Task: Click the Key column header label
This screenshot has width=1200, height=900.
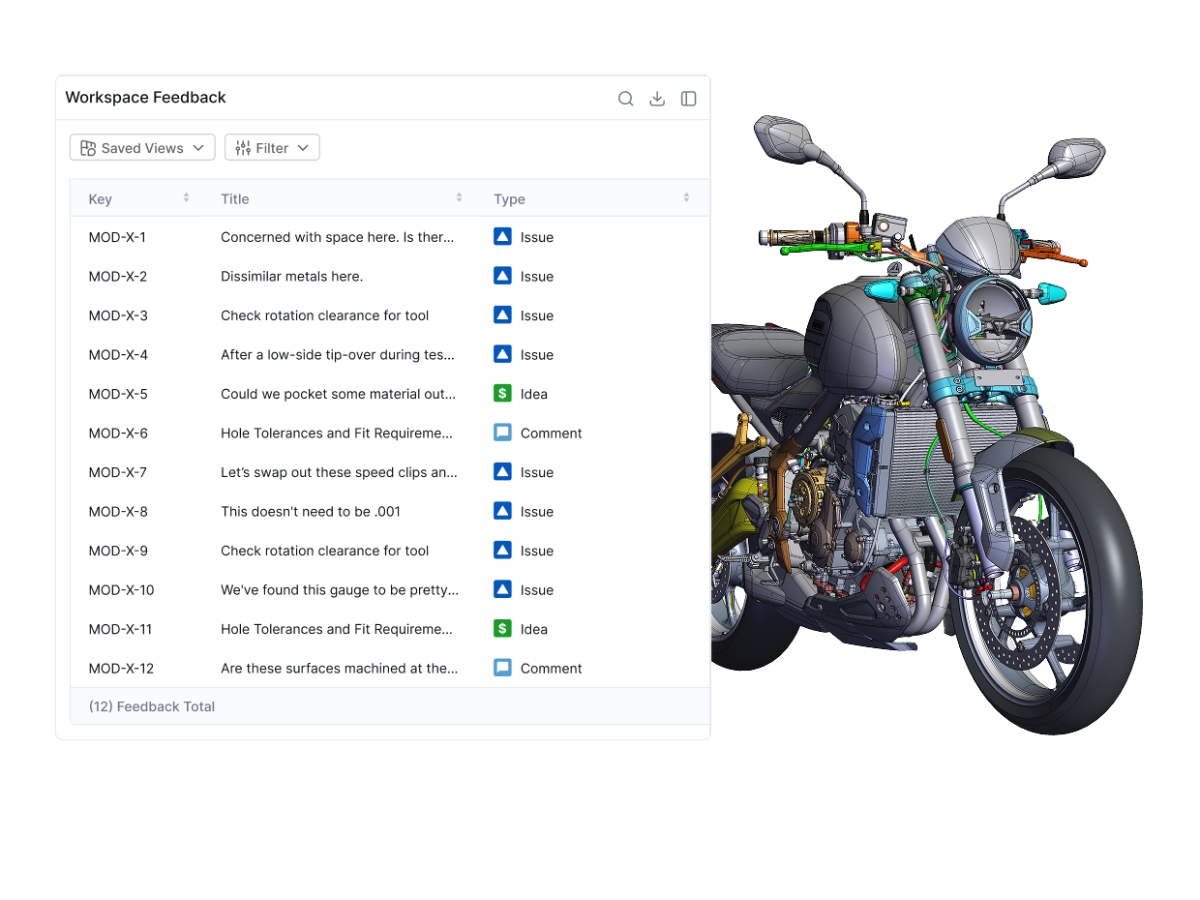Action: 100,199
